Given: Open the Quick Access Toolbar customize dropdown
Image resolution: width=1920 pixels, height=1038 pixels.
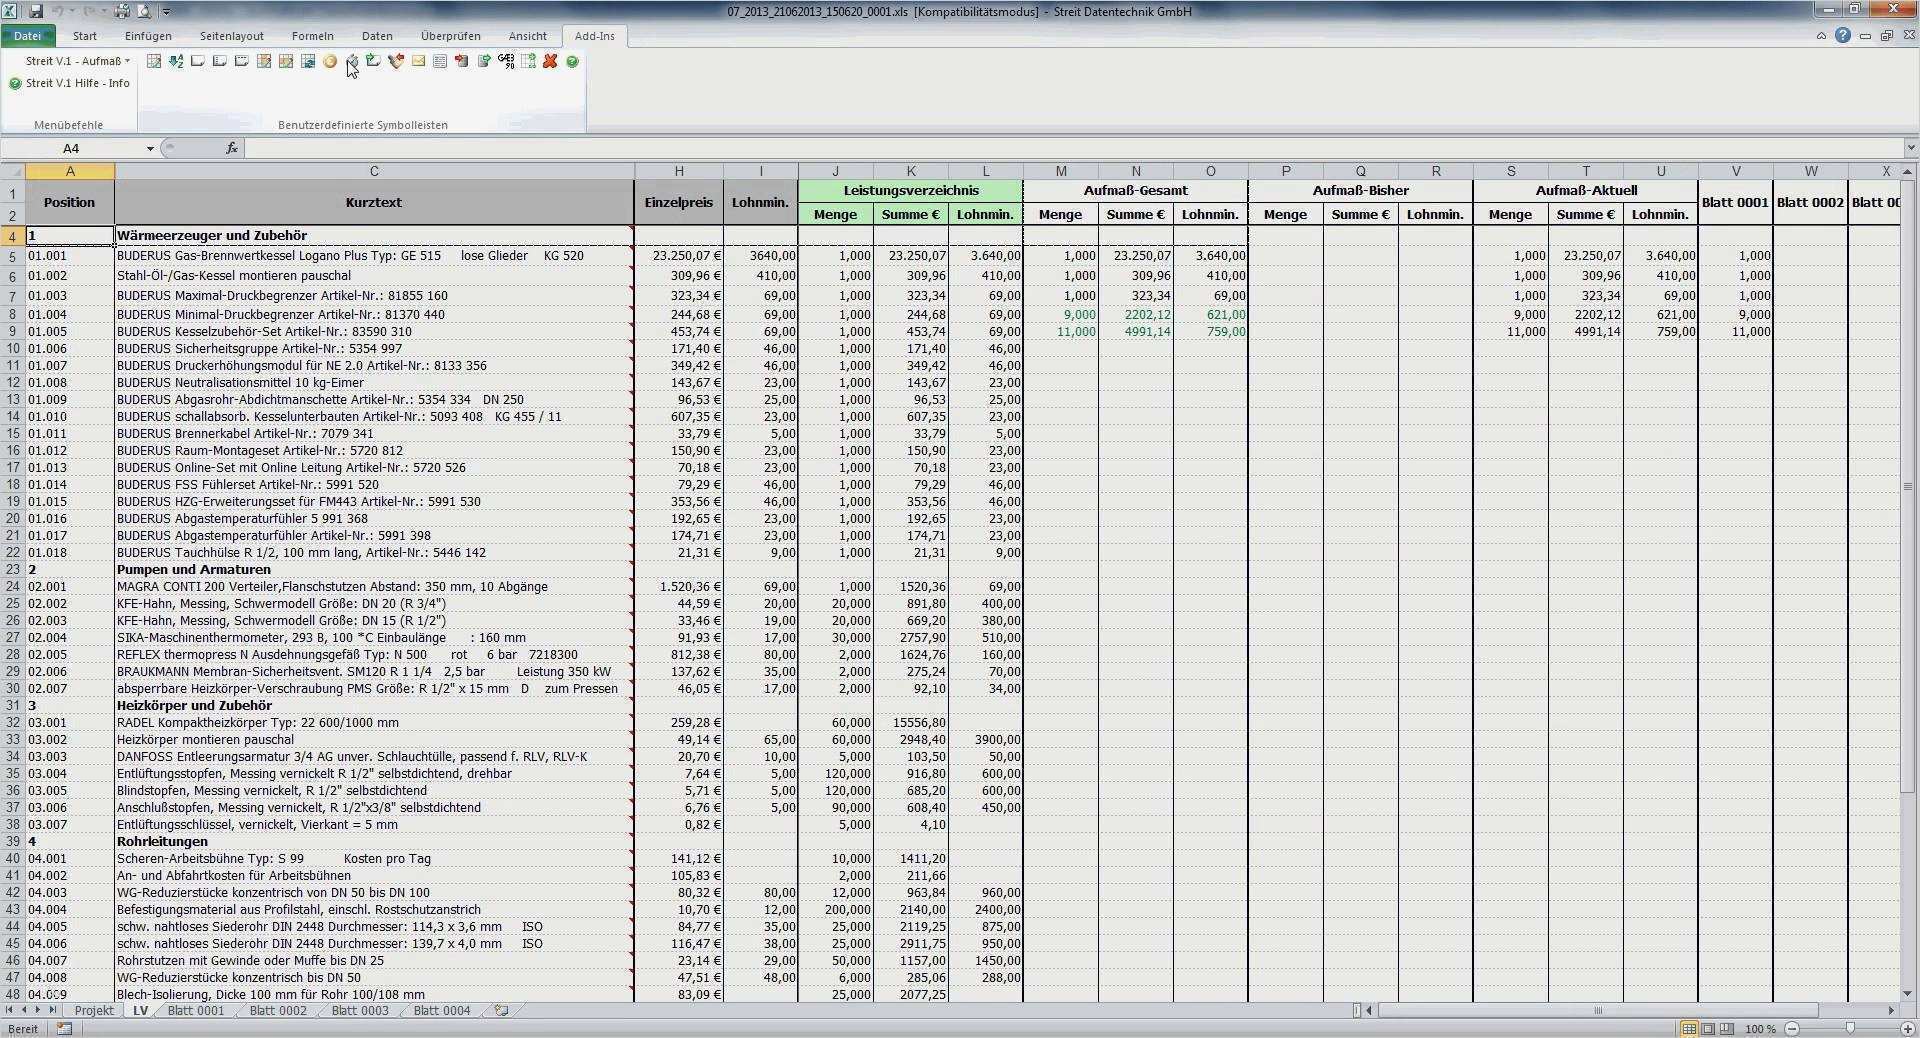Looking at the screenshot, I should [167, 11].
